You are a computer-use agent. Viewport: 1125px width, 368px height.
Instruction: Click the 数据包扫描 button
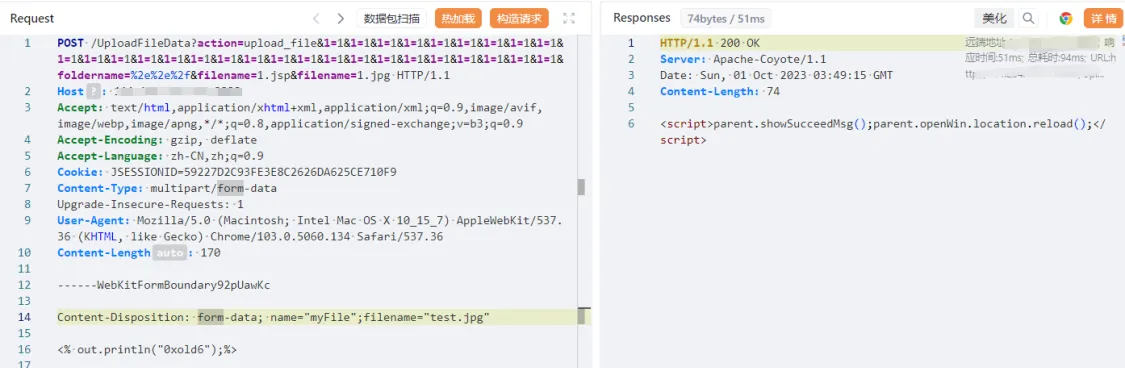pyautogui.click(x=392, y=19)
